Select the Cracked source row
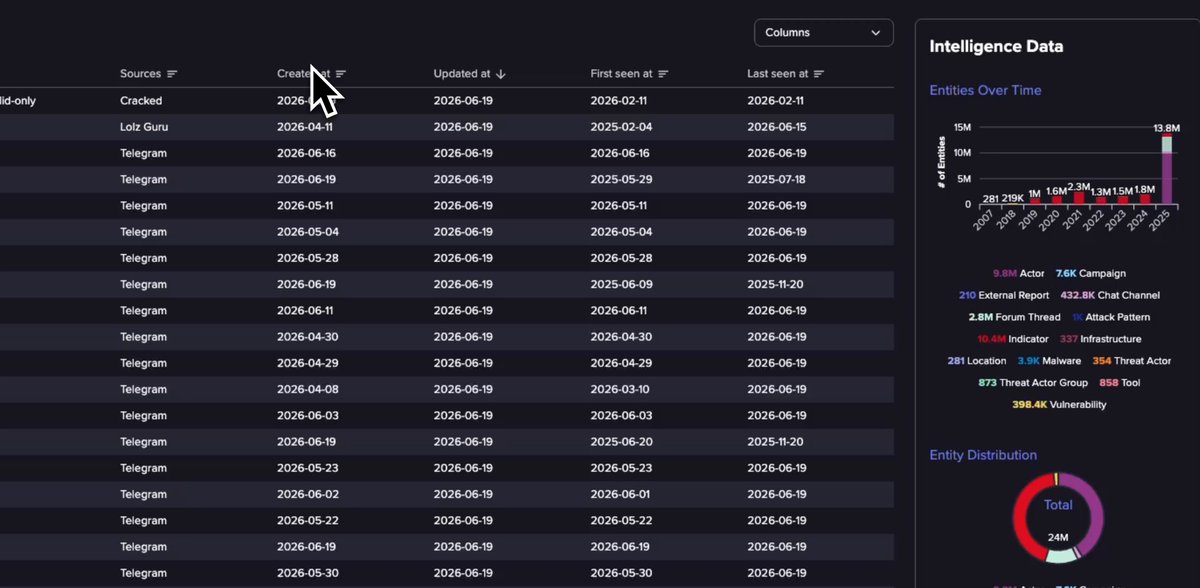Viewport: 1200px width, 588px height. coord(446,101)
